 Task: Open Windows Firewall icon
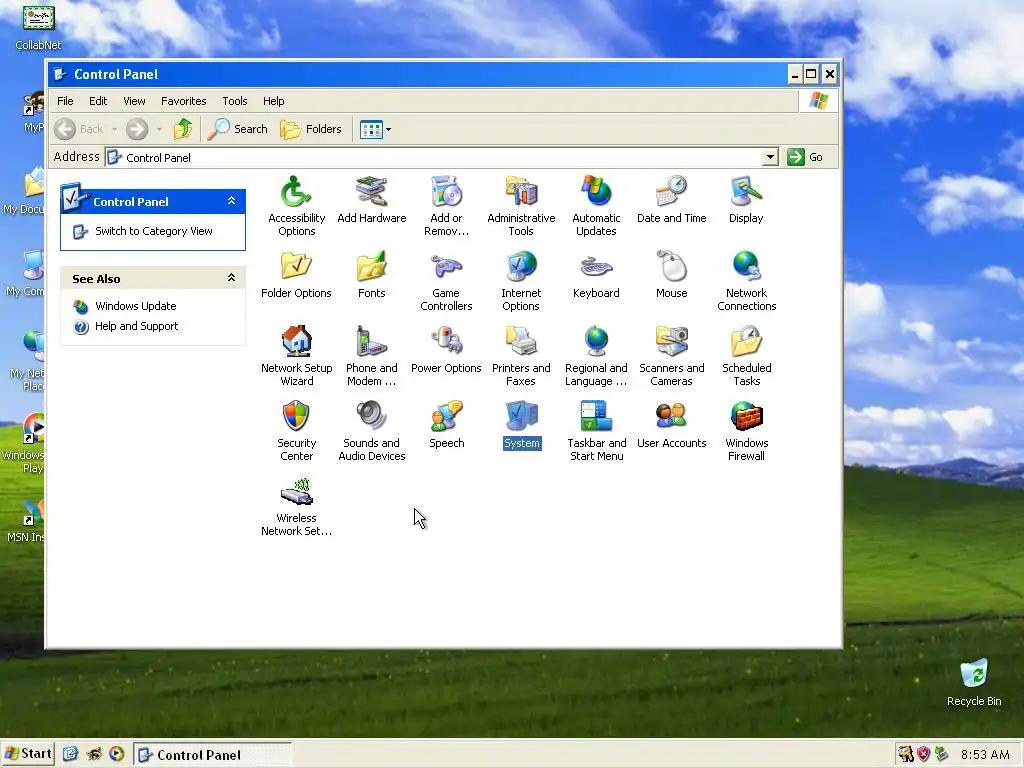(x=746, y=430)
